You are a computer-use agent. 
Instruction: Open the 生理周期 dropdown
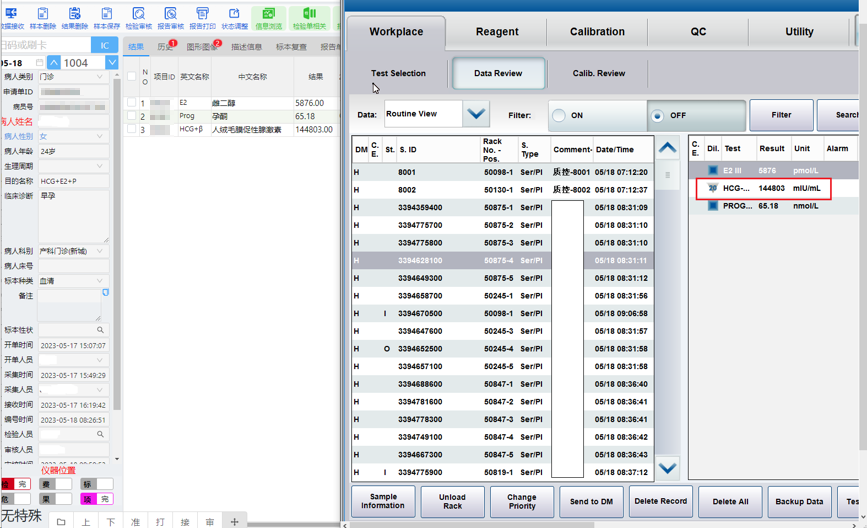click(x=100, y=166)
